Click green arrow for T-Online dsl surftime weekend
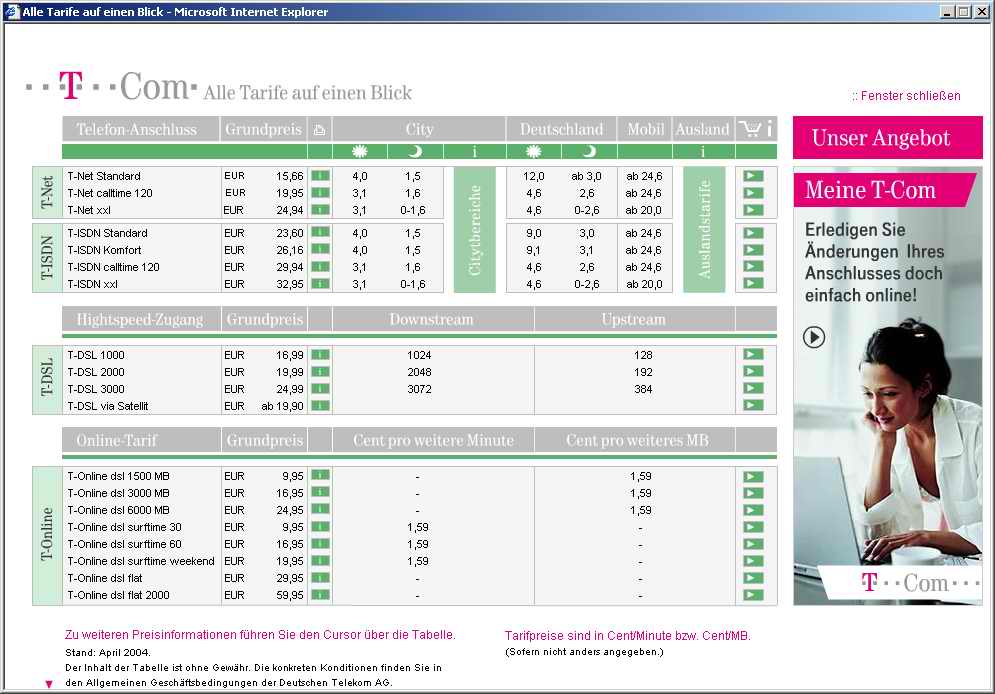995x694 pixels. pyautogui.click(x=753, y=561)
